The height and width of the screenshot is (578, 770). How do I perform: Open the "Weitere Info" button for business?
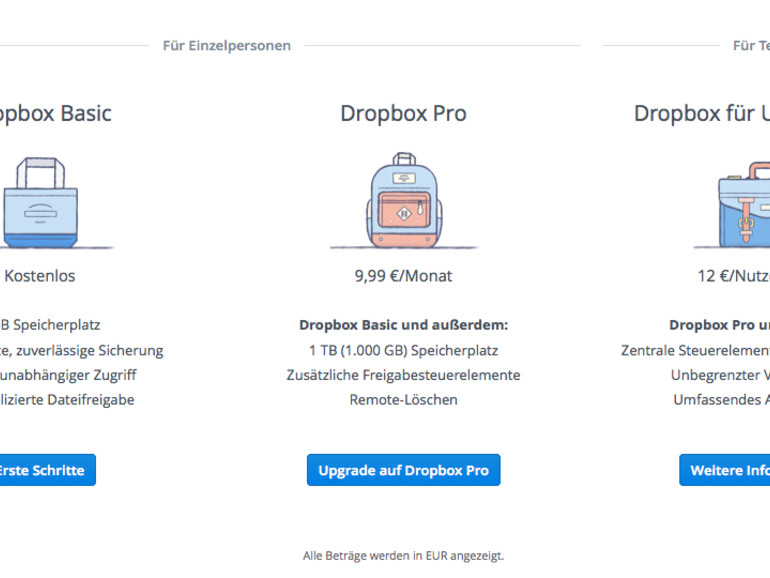(x=725, y=470)
